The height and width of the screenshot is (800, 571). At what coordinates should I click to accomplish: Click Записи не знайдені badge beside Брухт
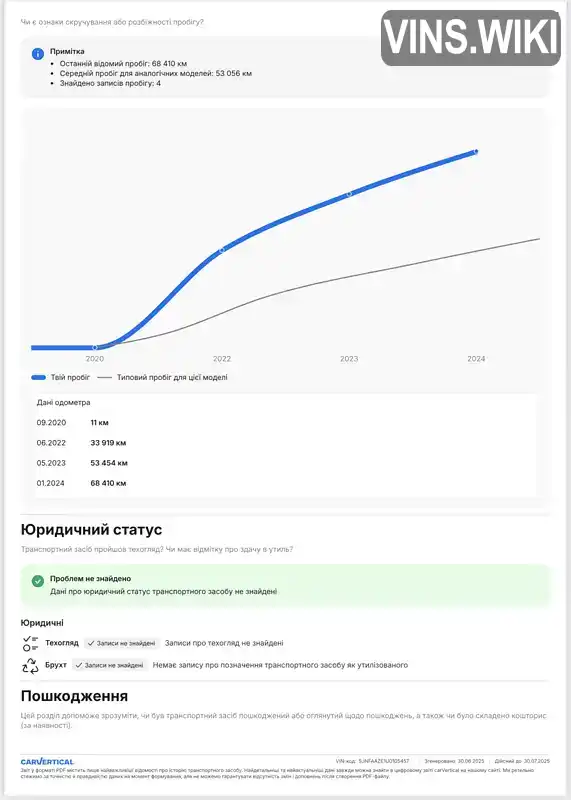click(x=110, y=665)
